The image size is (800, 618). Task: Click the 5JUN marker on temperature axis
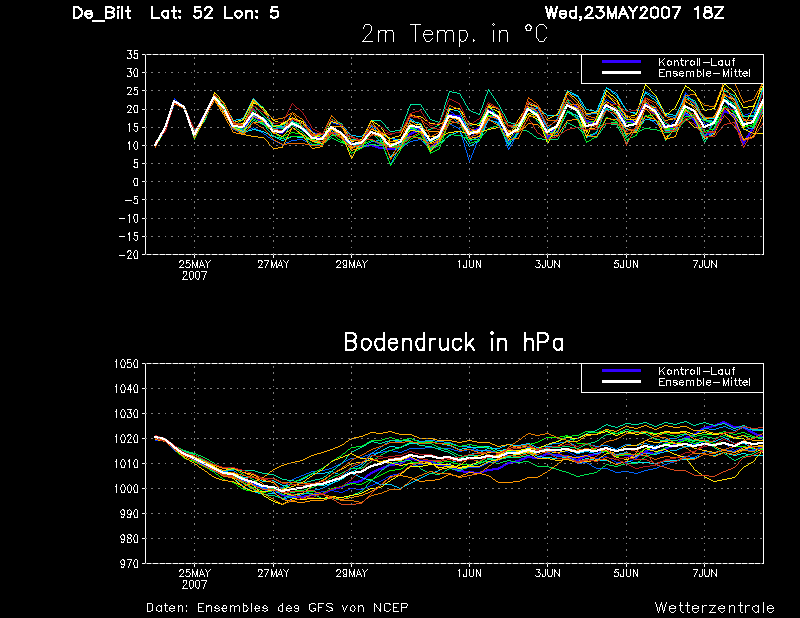tap(626, 264)
